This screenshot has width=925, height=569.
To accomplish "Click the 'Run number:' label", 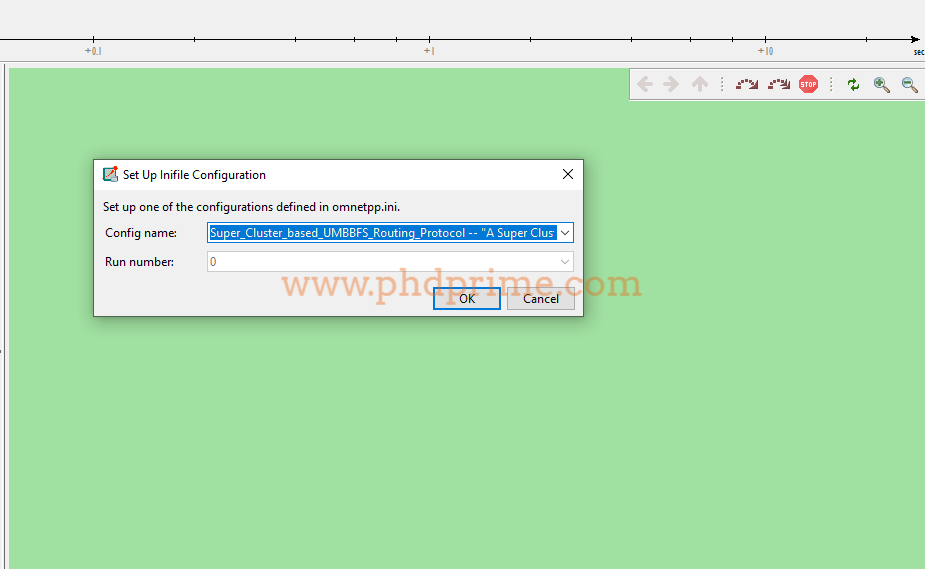I will click(x=139, y=262).
